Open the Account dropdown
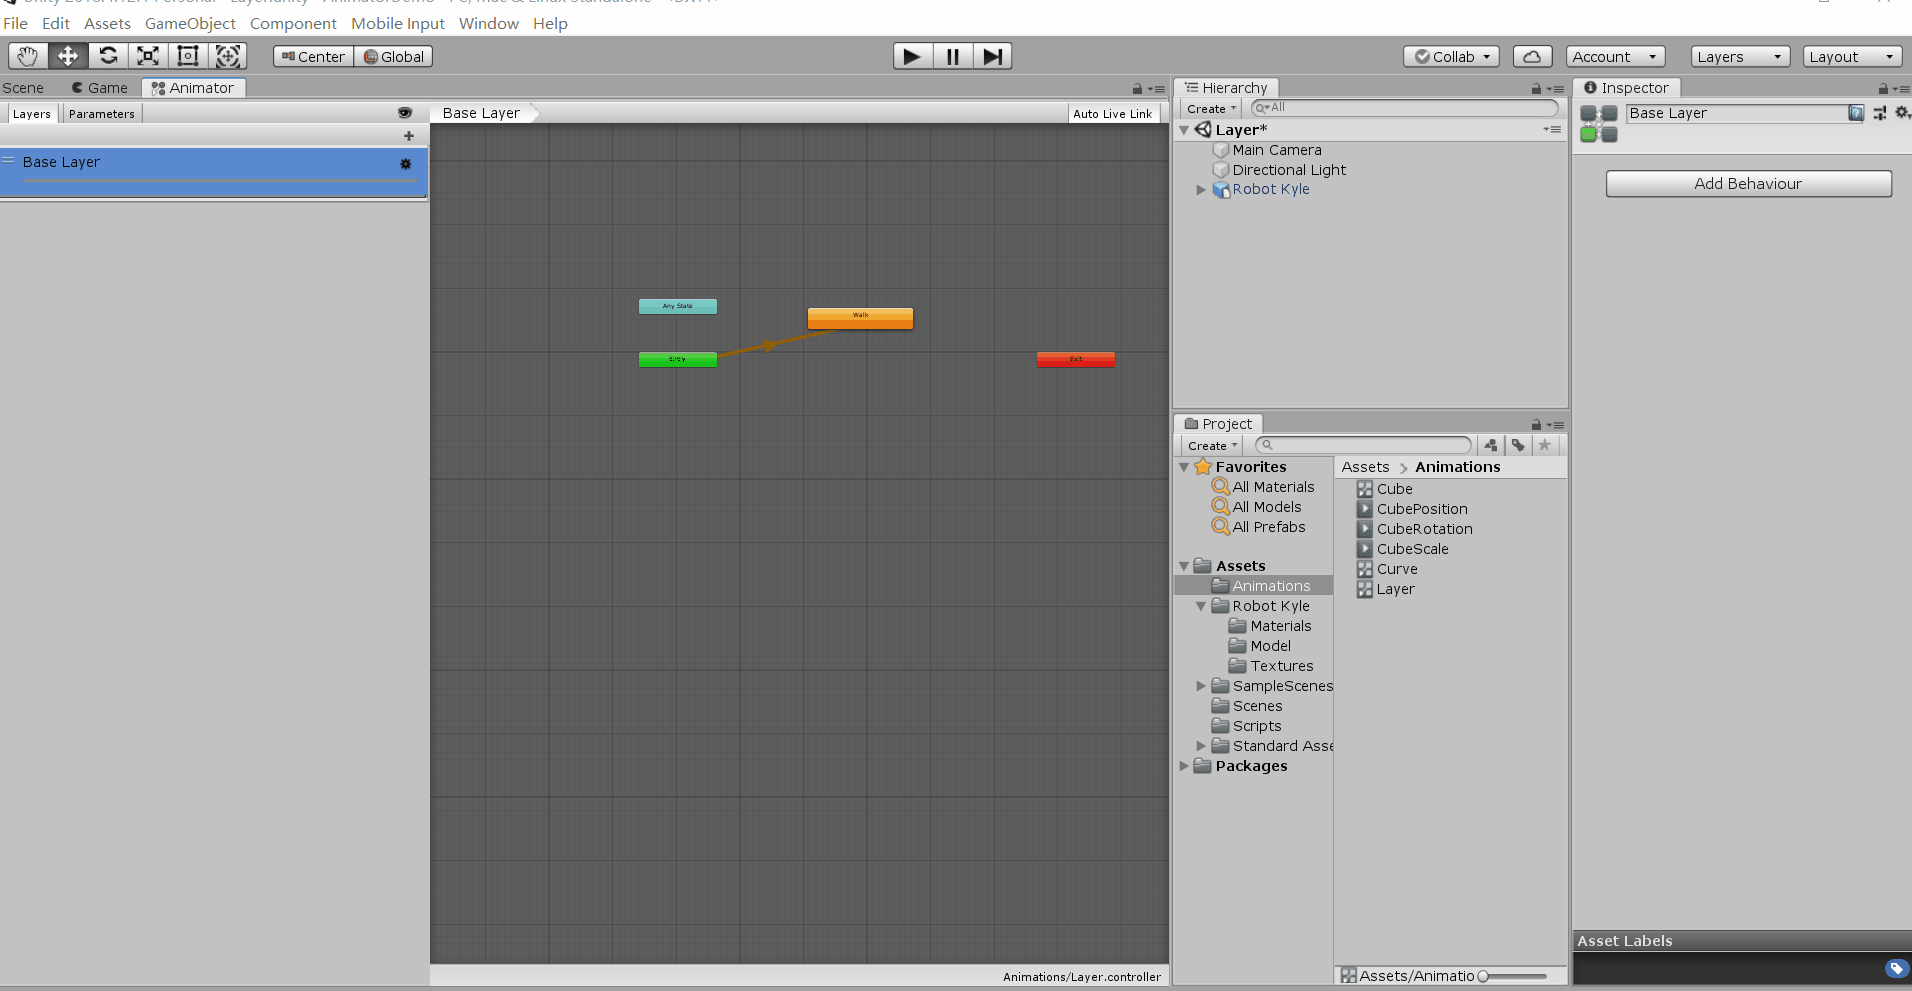The height and width of the screenshot is (991, 1912). coord(1616,57)
